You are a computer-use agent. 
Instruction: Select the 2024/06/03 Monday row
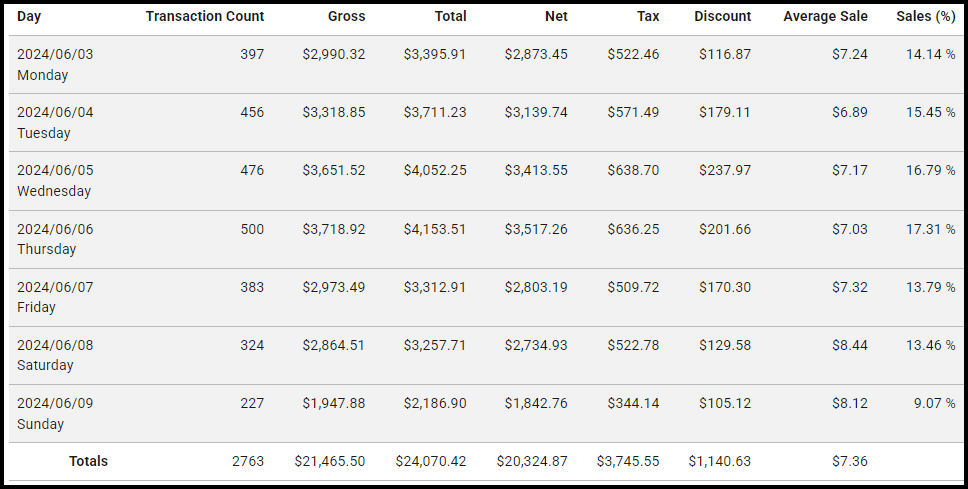click(x=55, y=64)
